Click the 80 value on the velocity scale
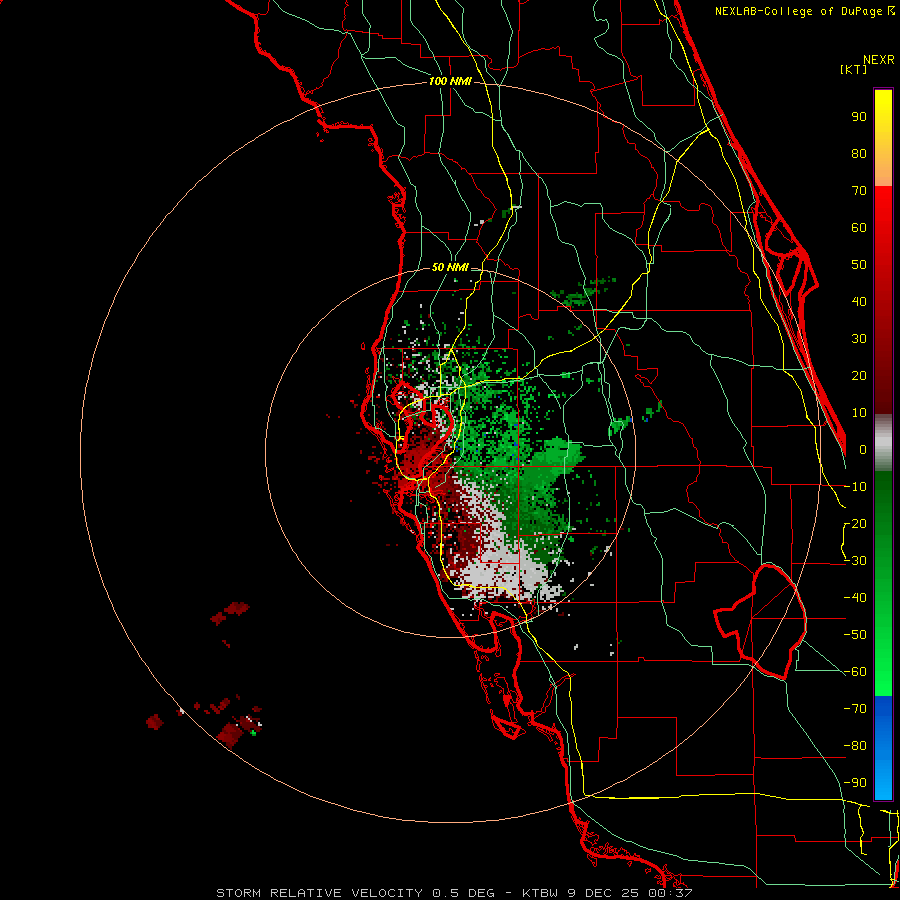The image size is (900, 900). [859, 153]
